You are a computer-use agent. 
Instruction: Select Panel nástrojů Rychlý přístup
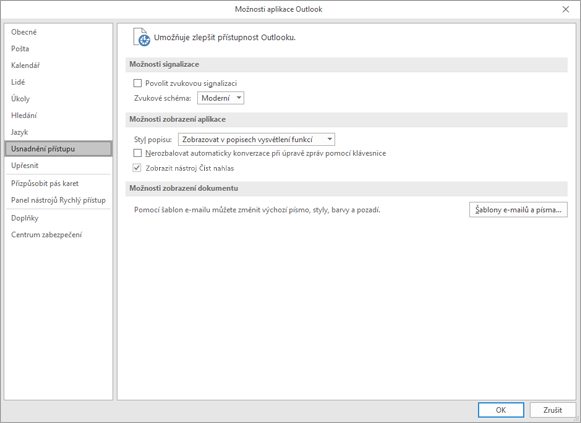58,200
